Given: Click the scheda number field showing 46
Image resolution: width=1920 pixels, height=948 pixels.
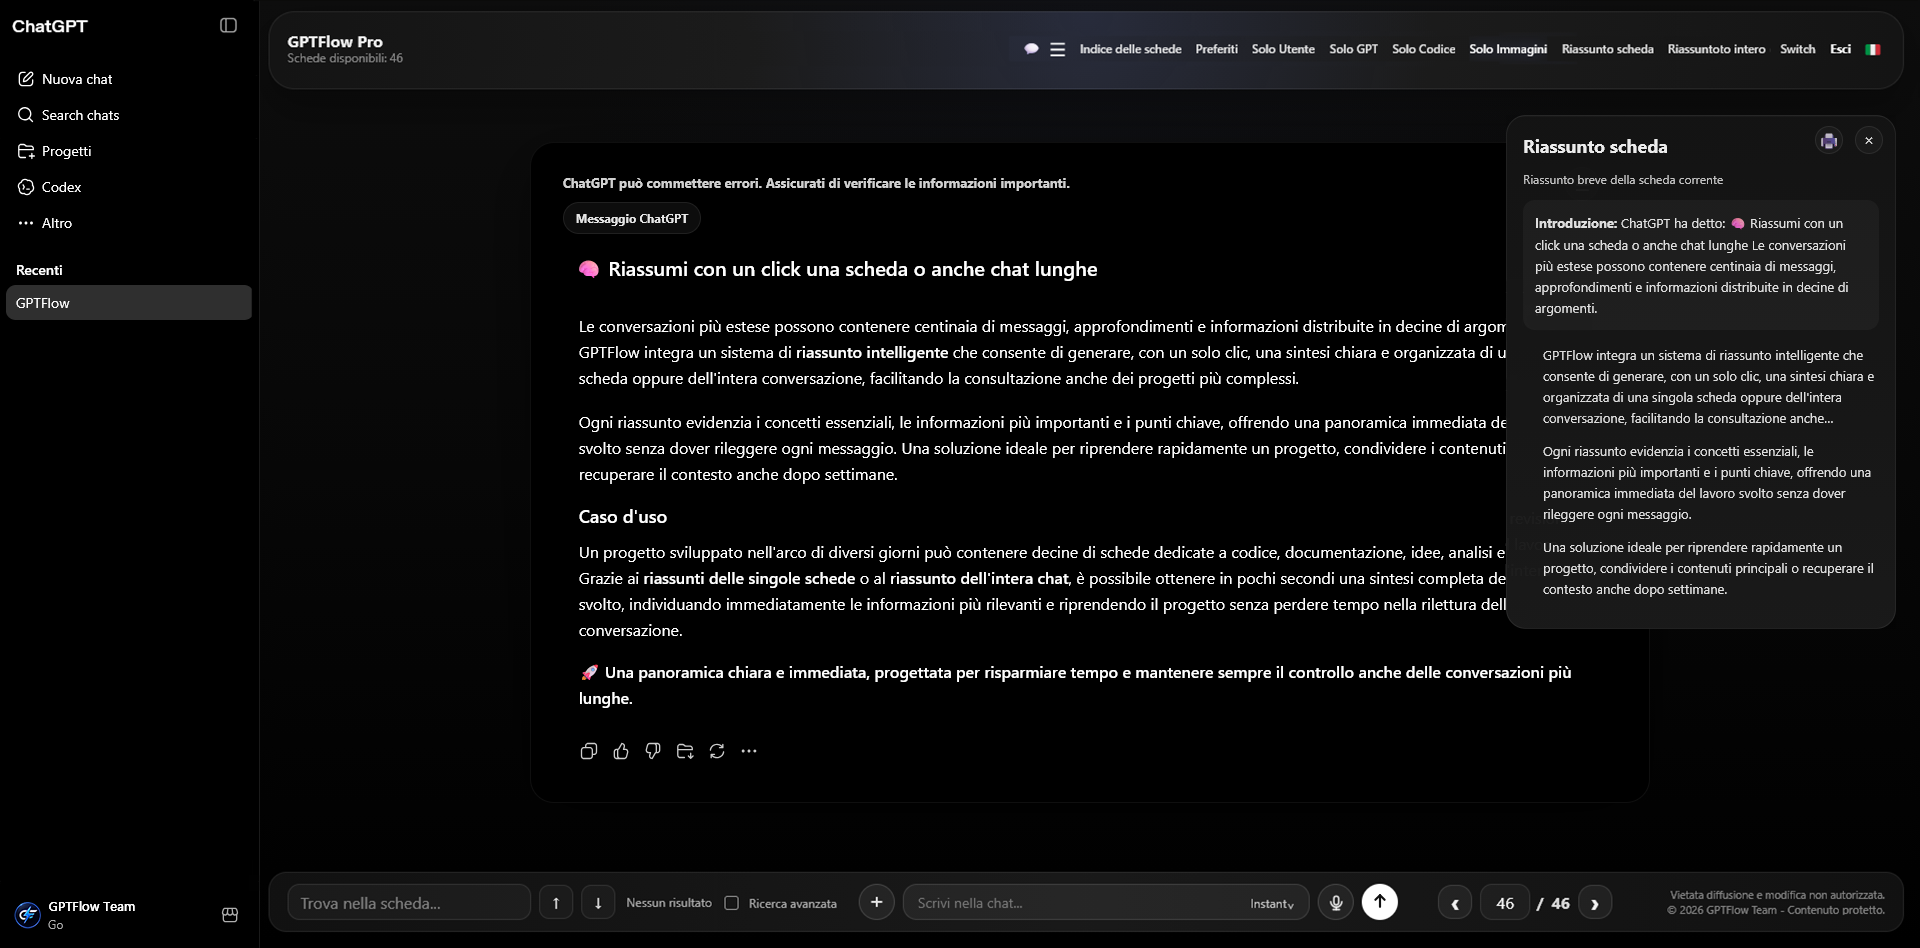Looking at the screenshot, I should (1505, 903).
